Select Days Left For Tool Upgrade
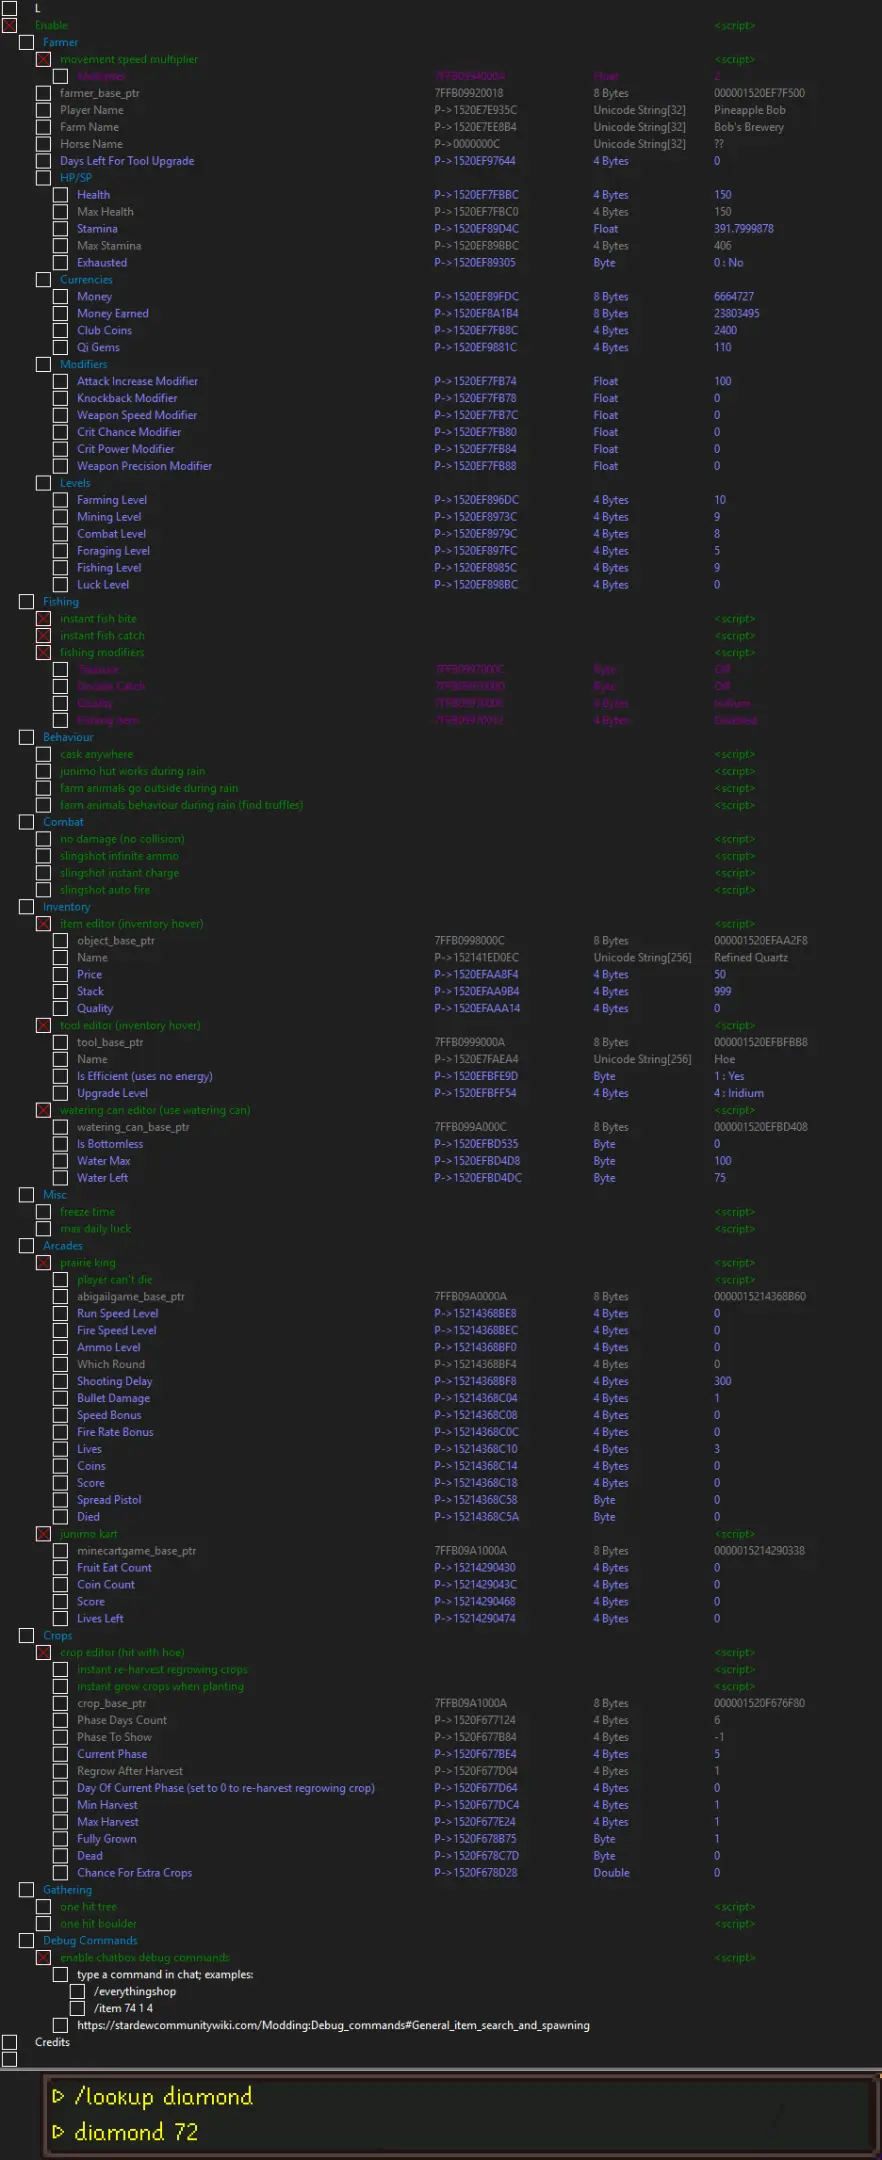Viewport: 882px width, 2160px height. [127, 160]
